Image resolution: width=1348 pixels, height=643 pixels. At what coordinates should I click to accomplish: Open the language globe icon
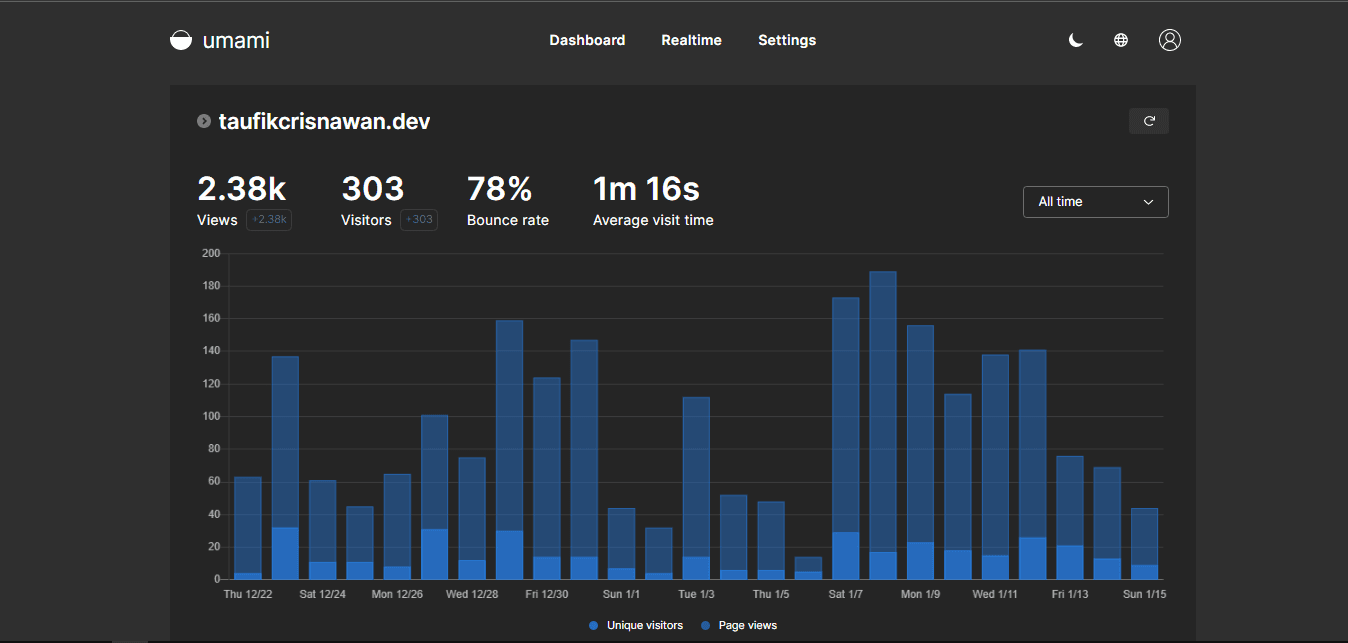click(x=1121, y=40)
